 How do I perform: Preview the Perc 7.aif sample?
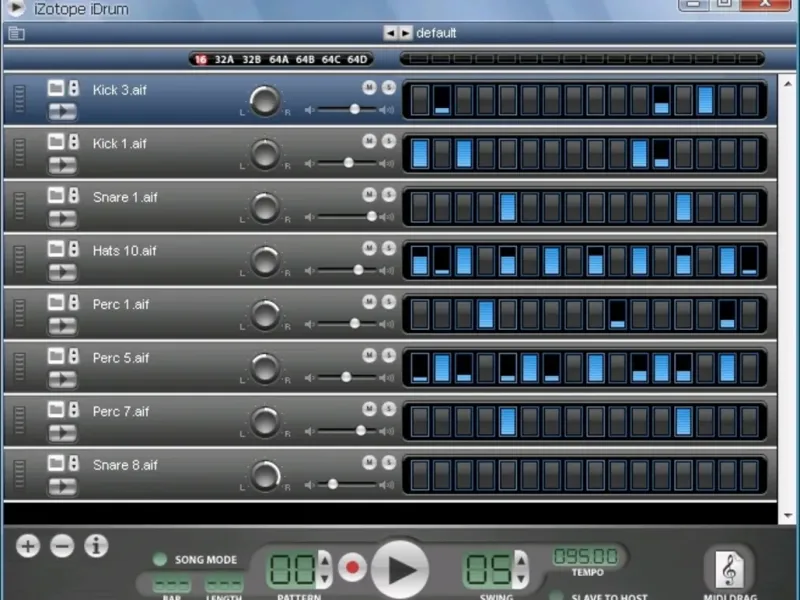62,433
